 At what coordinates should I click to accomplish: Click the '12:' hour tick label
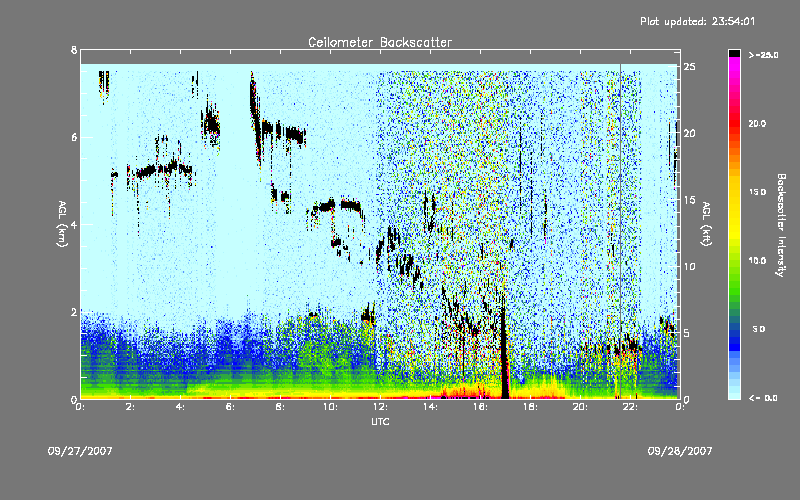(380, 407)
